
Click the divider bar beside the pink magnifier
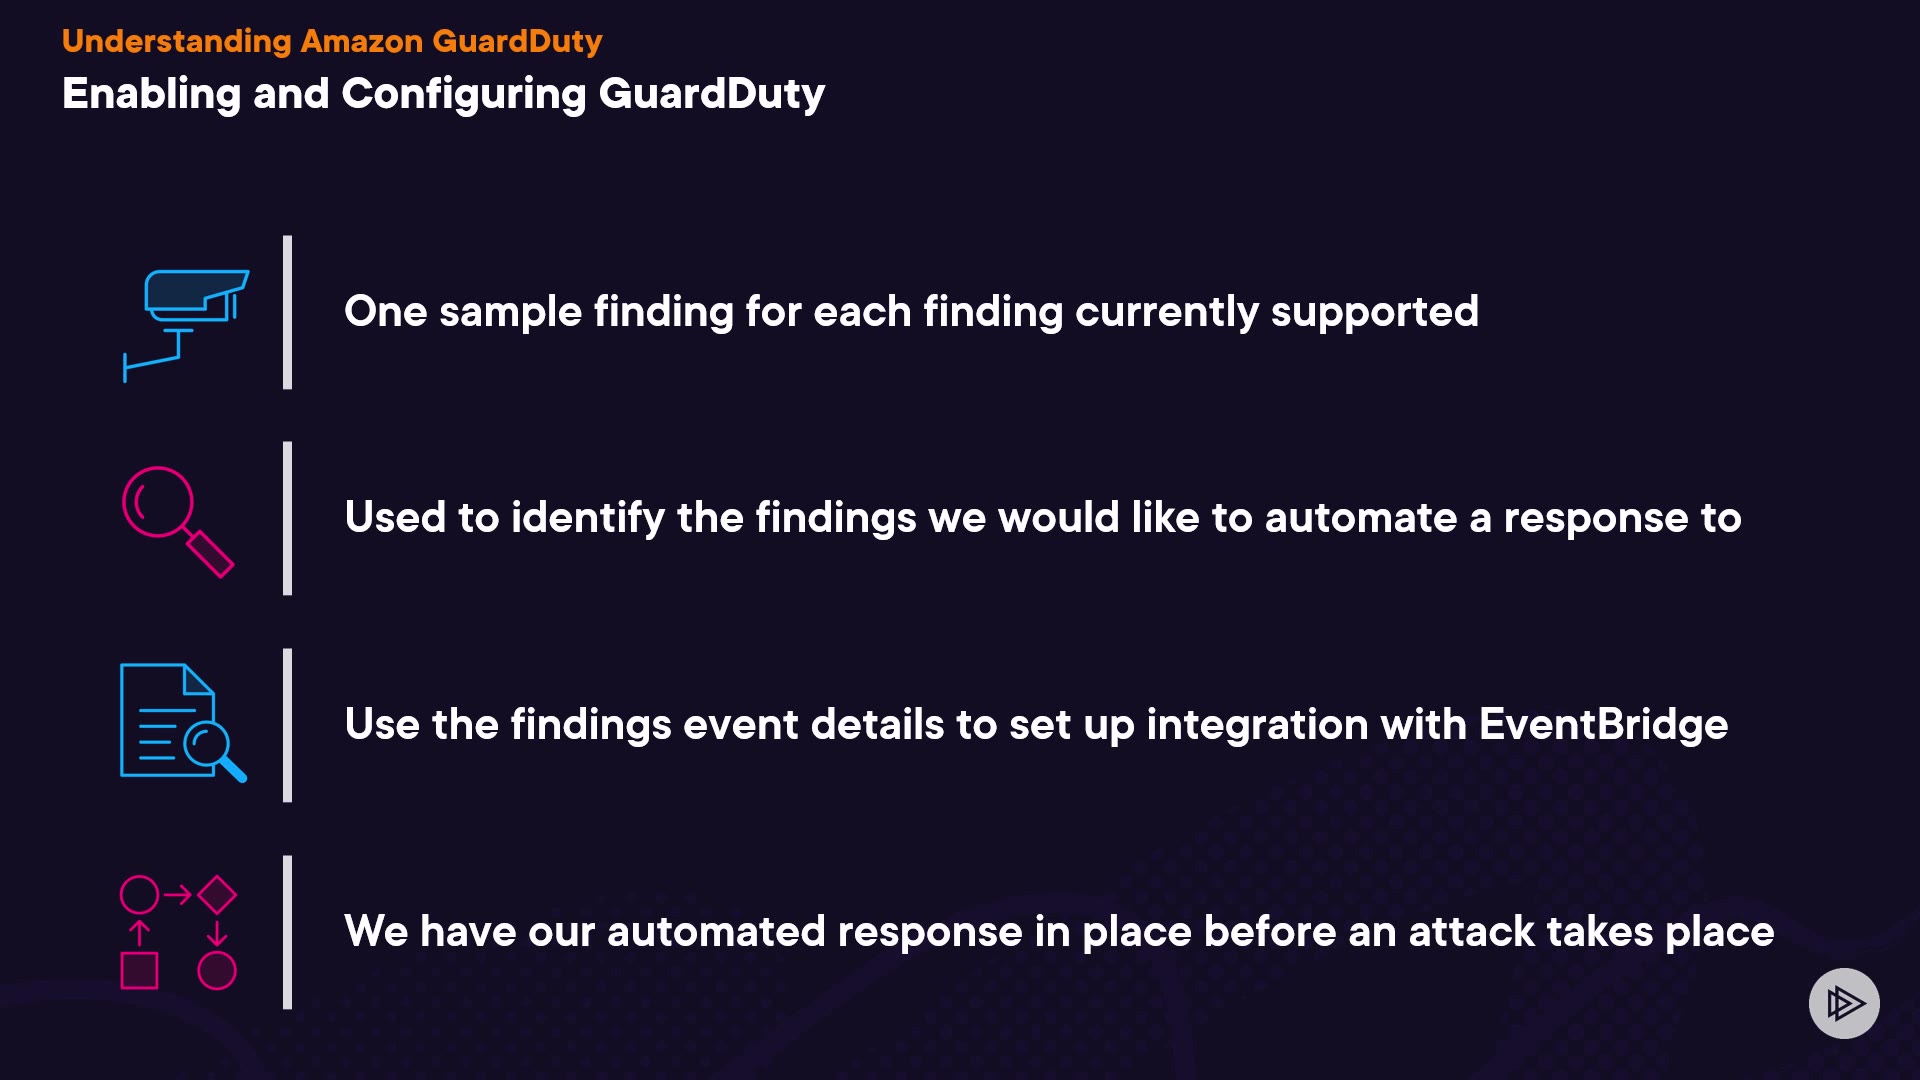[288, 518]
